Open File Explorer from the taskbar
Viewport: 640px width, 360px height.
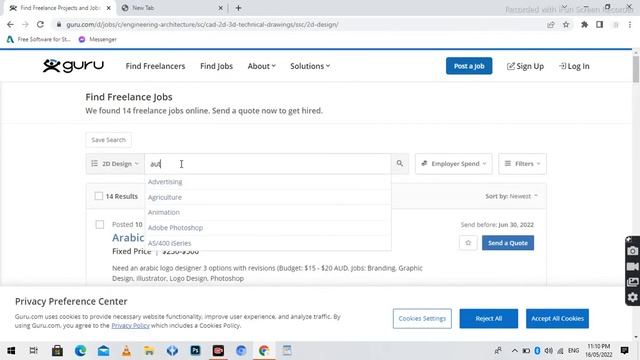coord(149,351)
